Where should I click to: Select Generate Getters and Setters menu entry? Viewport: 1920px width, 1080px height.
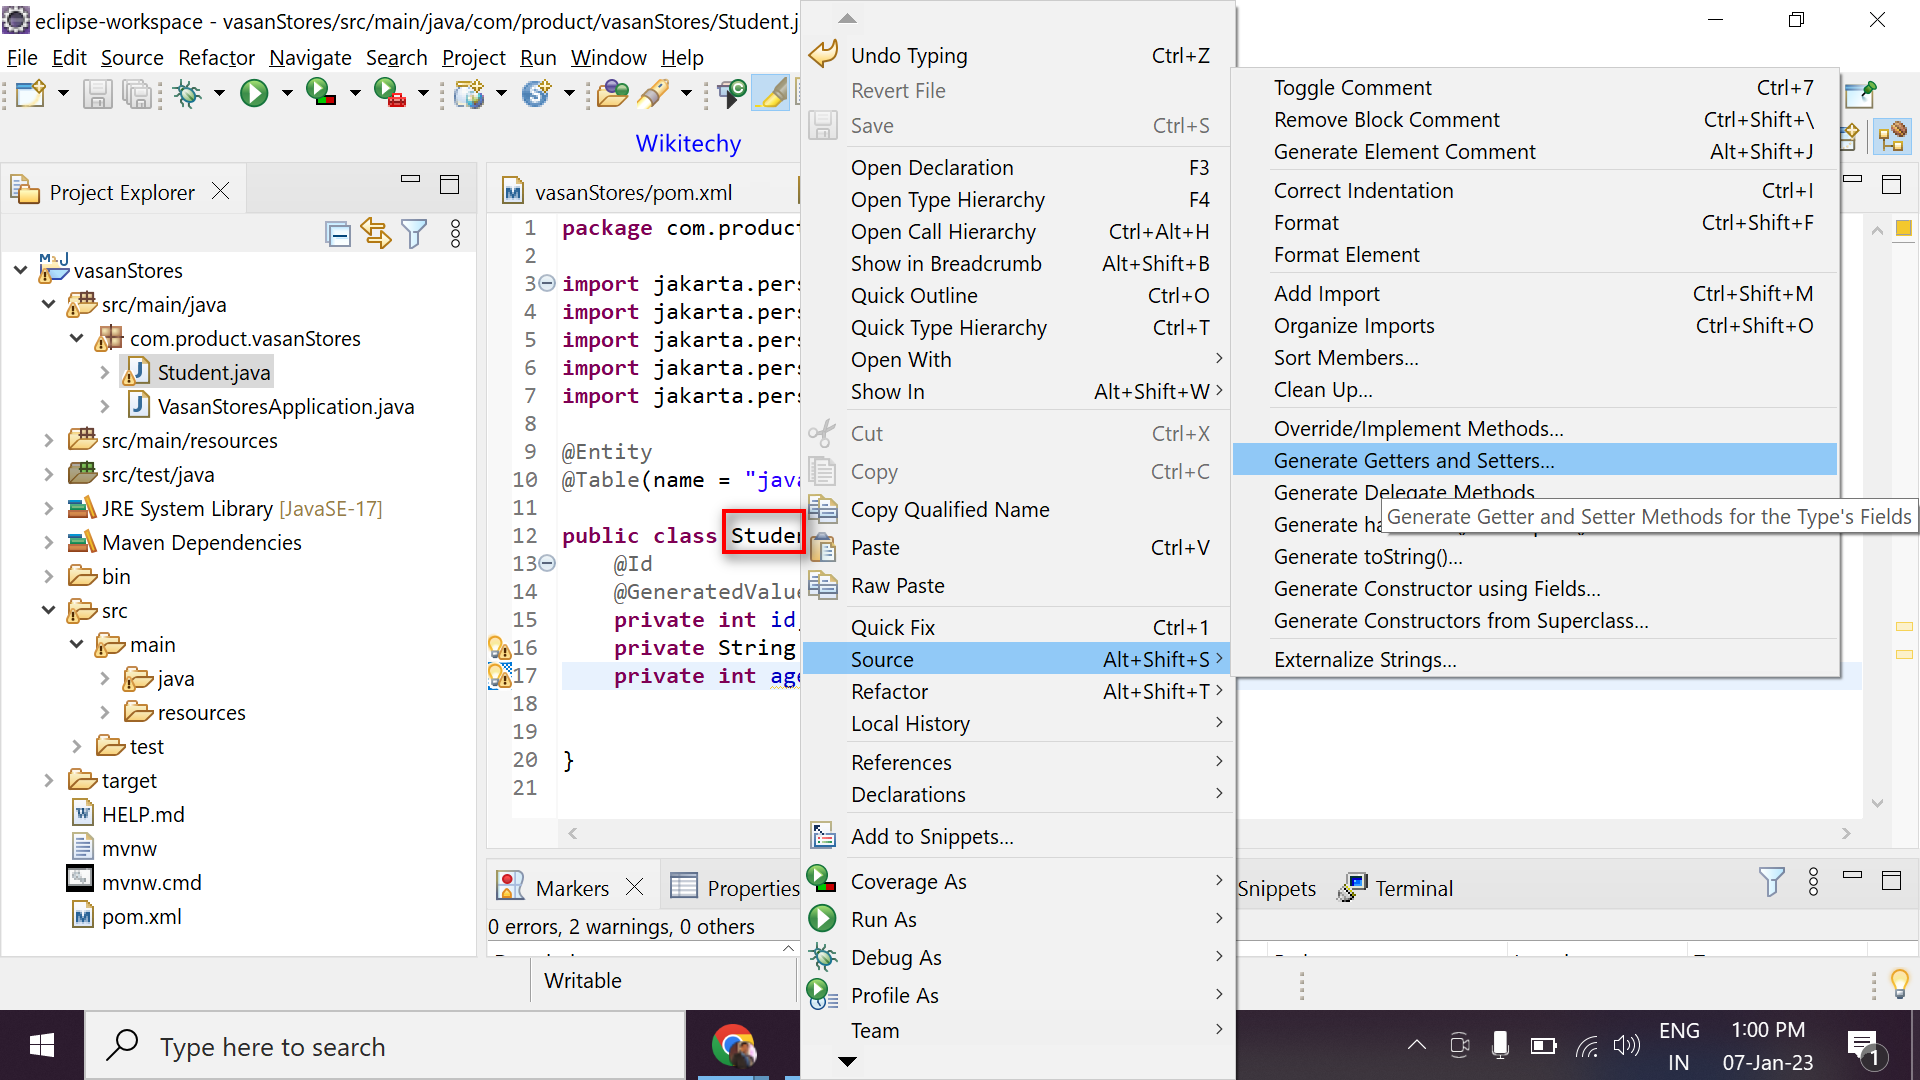[x=1413, y=460]
